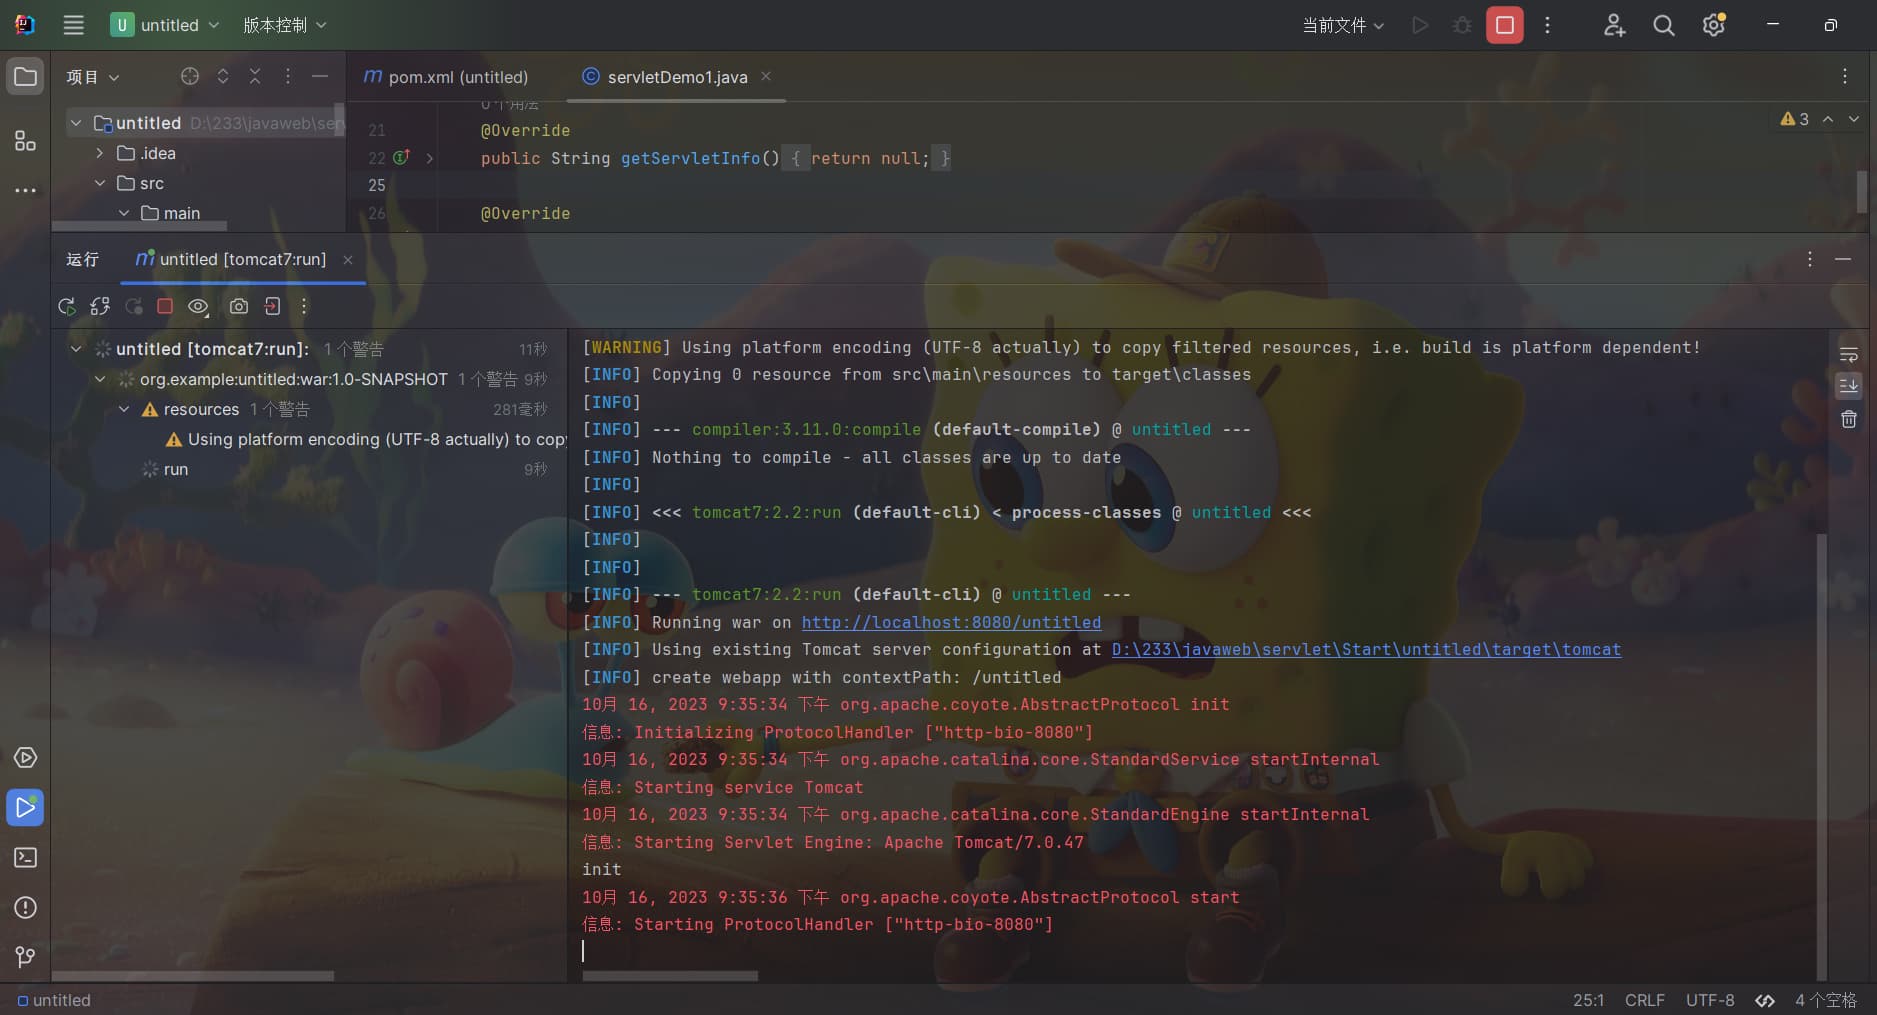Viewport: 1877px width, 1015px height.
Task: Close the untitled [tomcat7:run] run tab
Action: point(348,260)
